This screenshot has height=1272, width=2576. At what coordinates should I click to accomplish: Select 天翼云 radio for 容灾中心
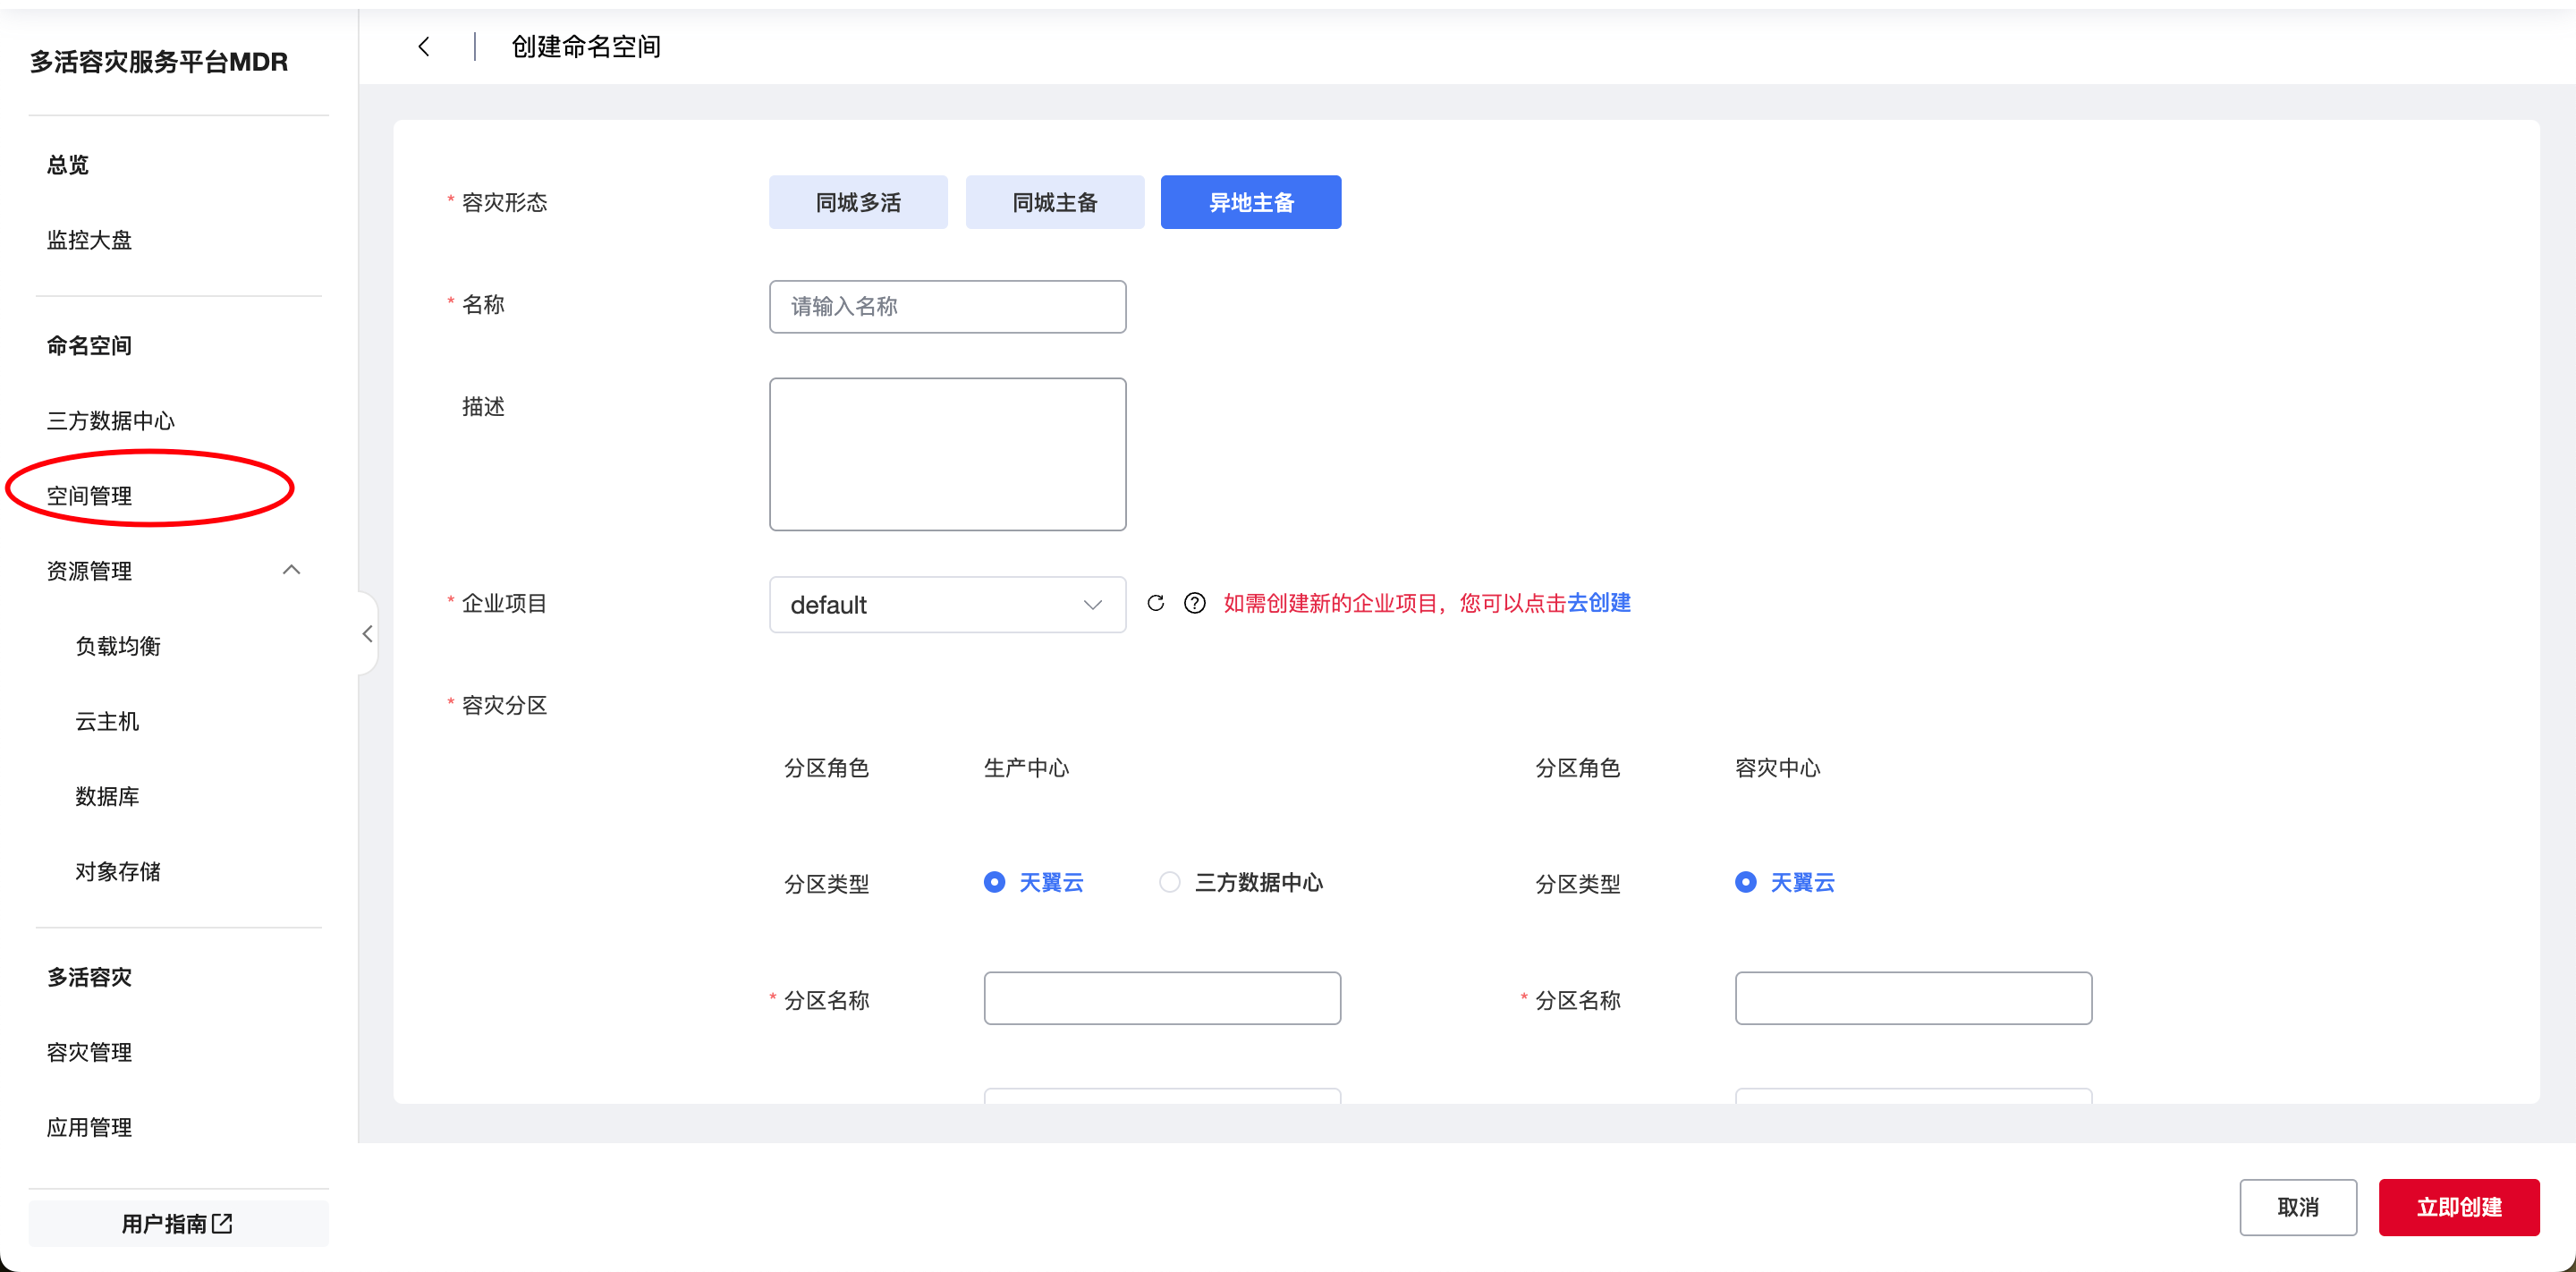coord(1745,882)
